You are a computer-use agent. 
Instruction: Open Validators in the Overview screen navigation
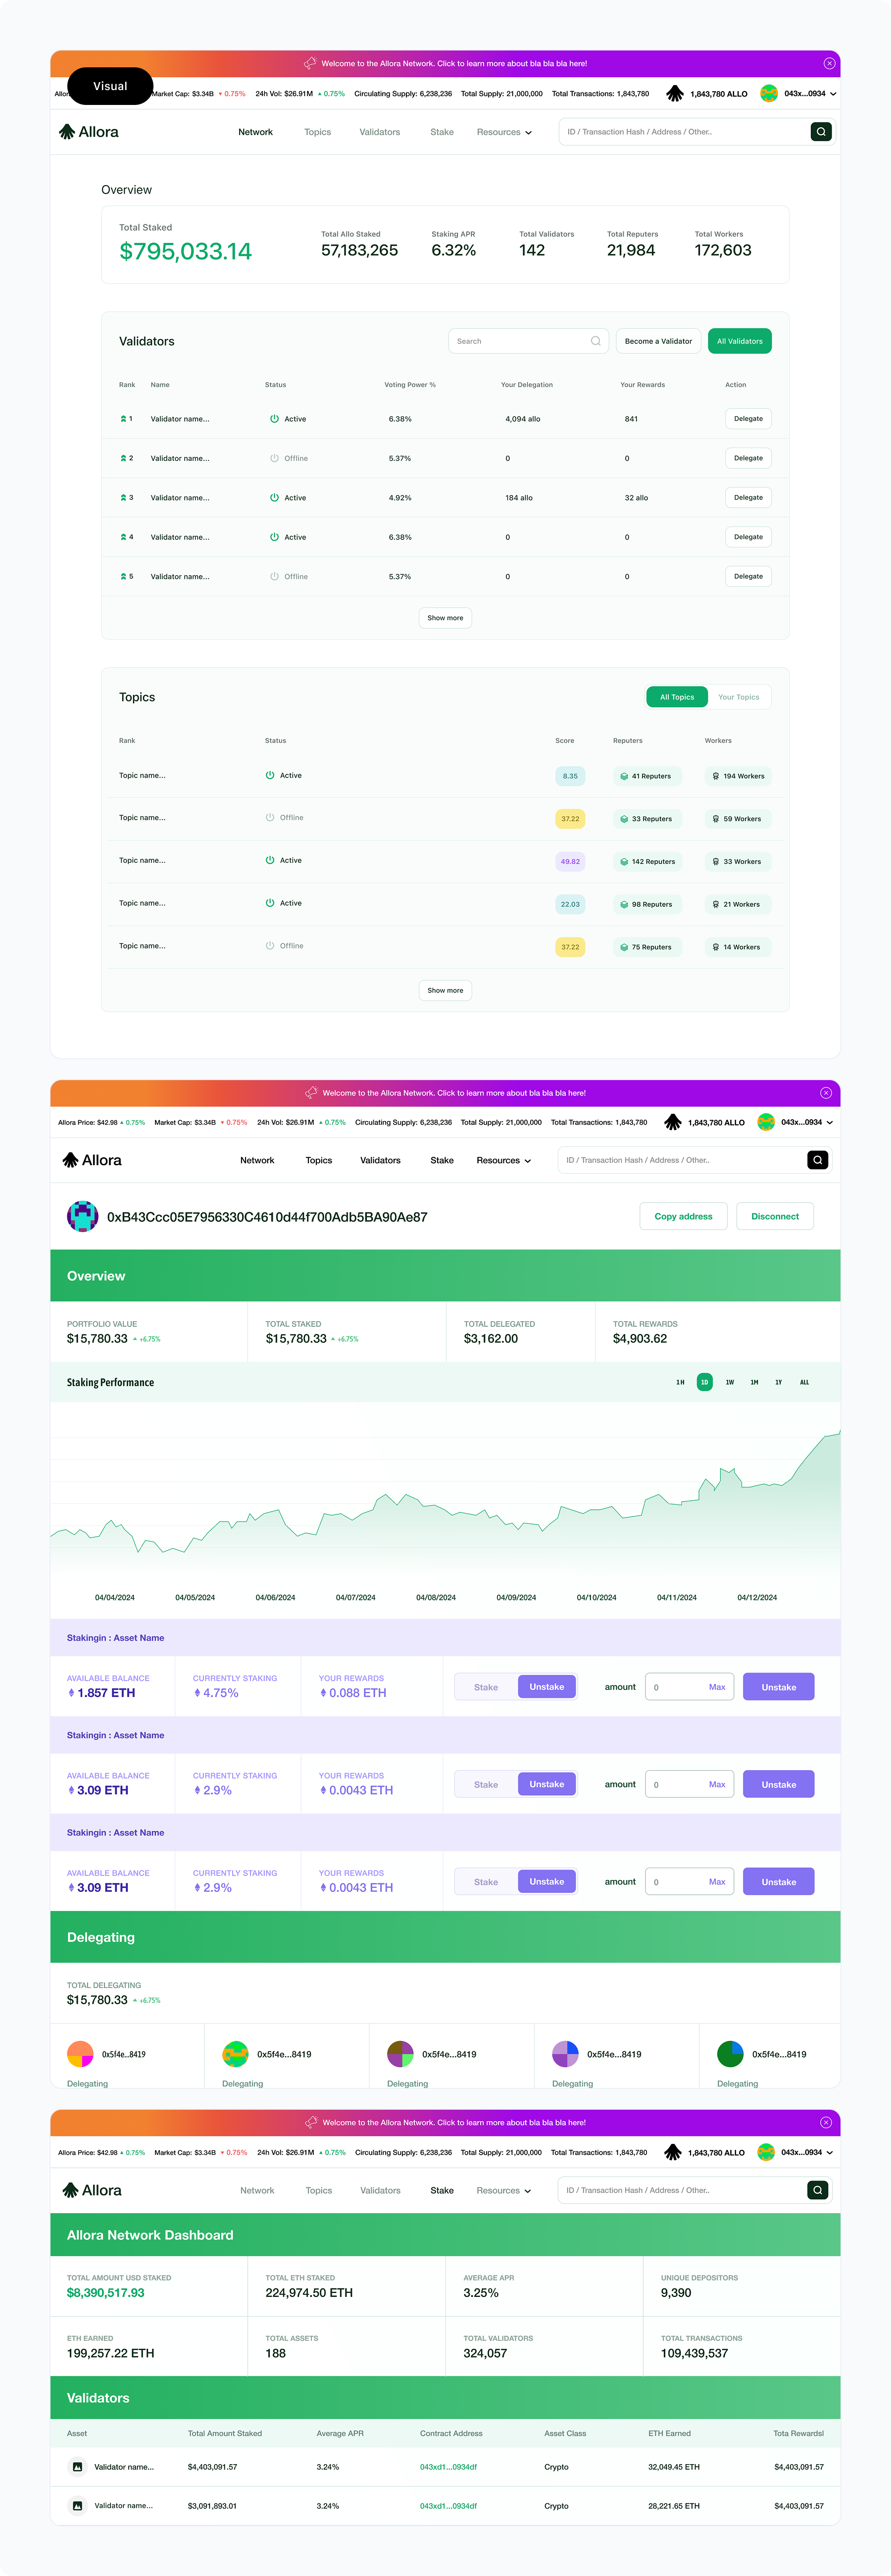[x=380, y=132]
